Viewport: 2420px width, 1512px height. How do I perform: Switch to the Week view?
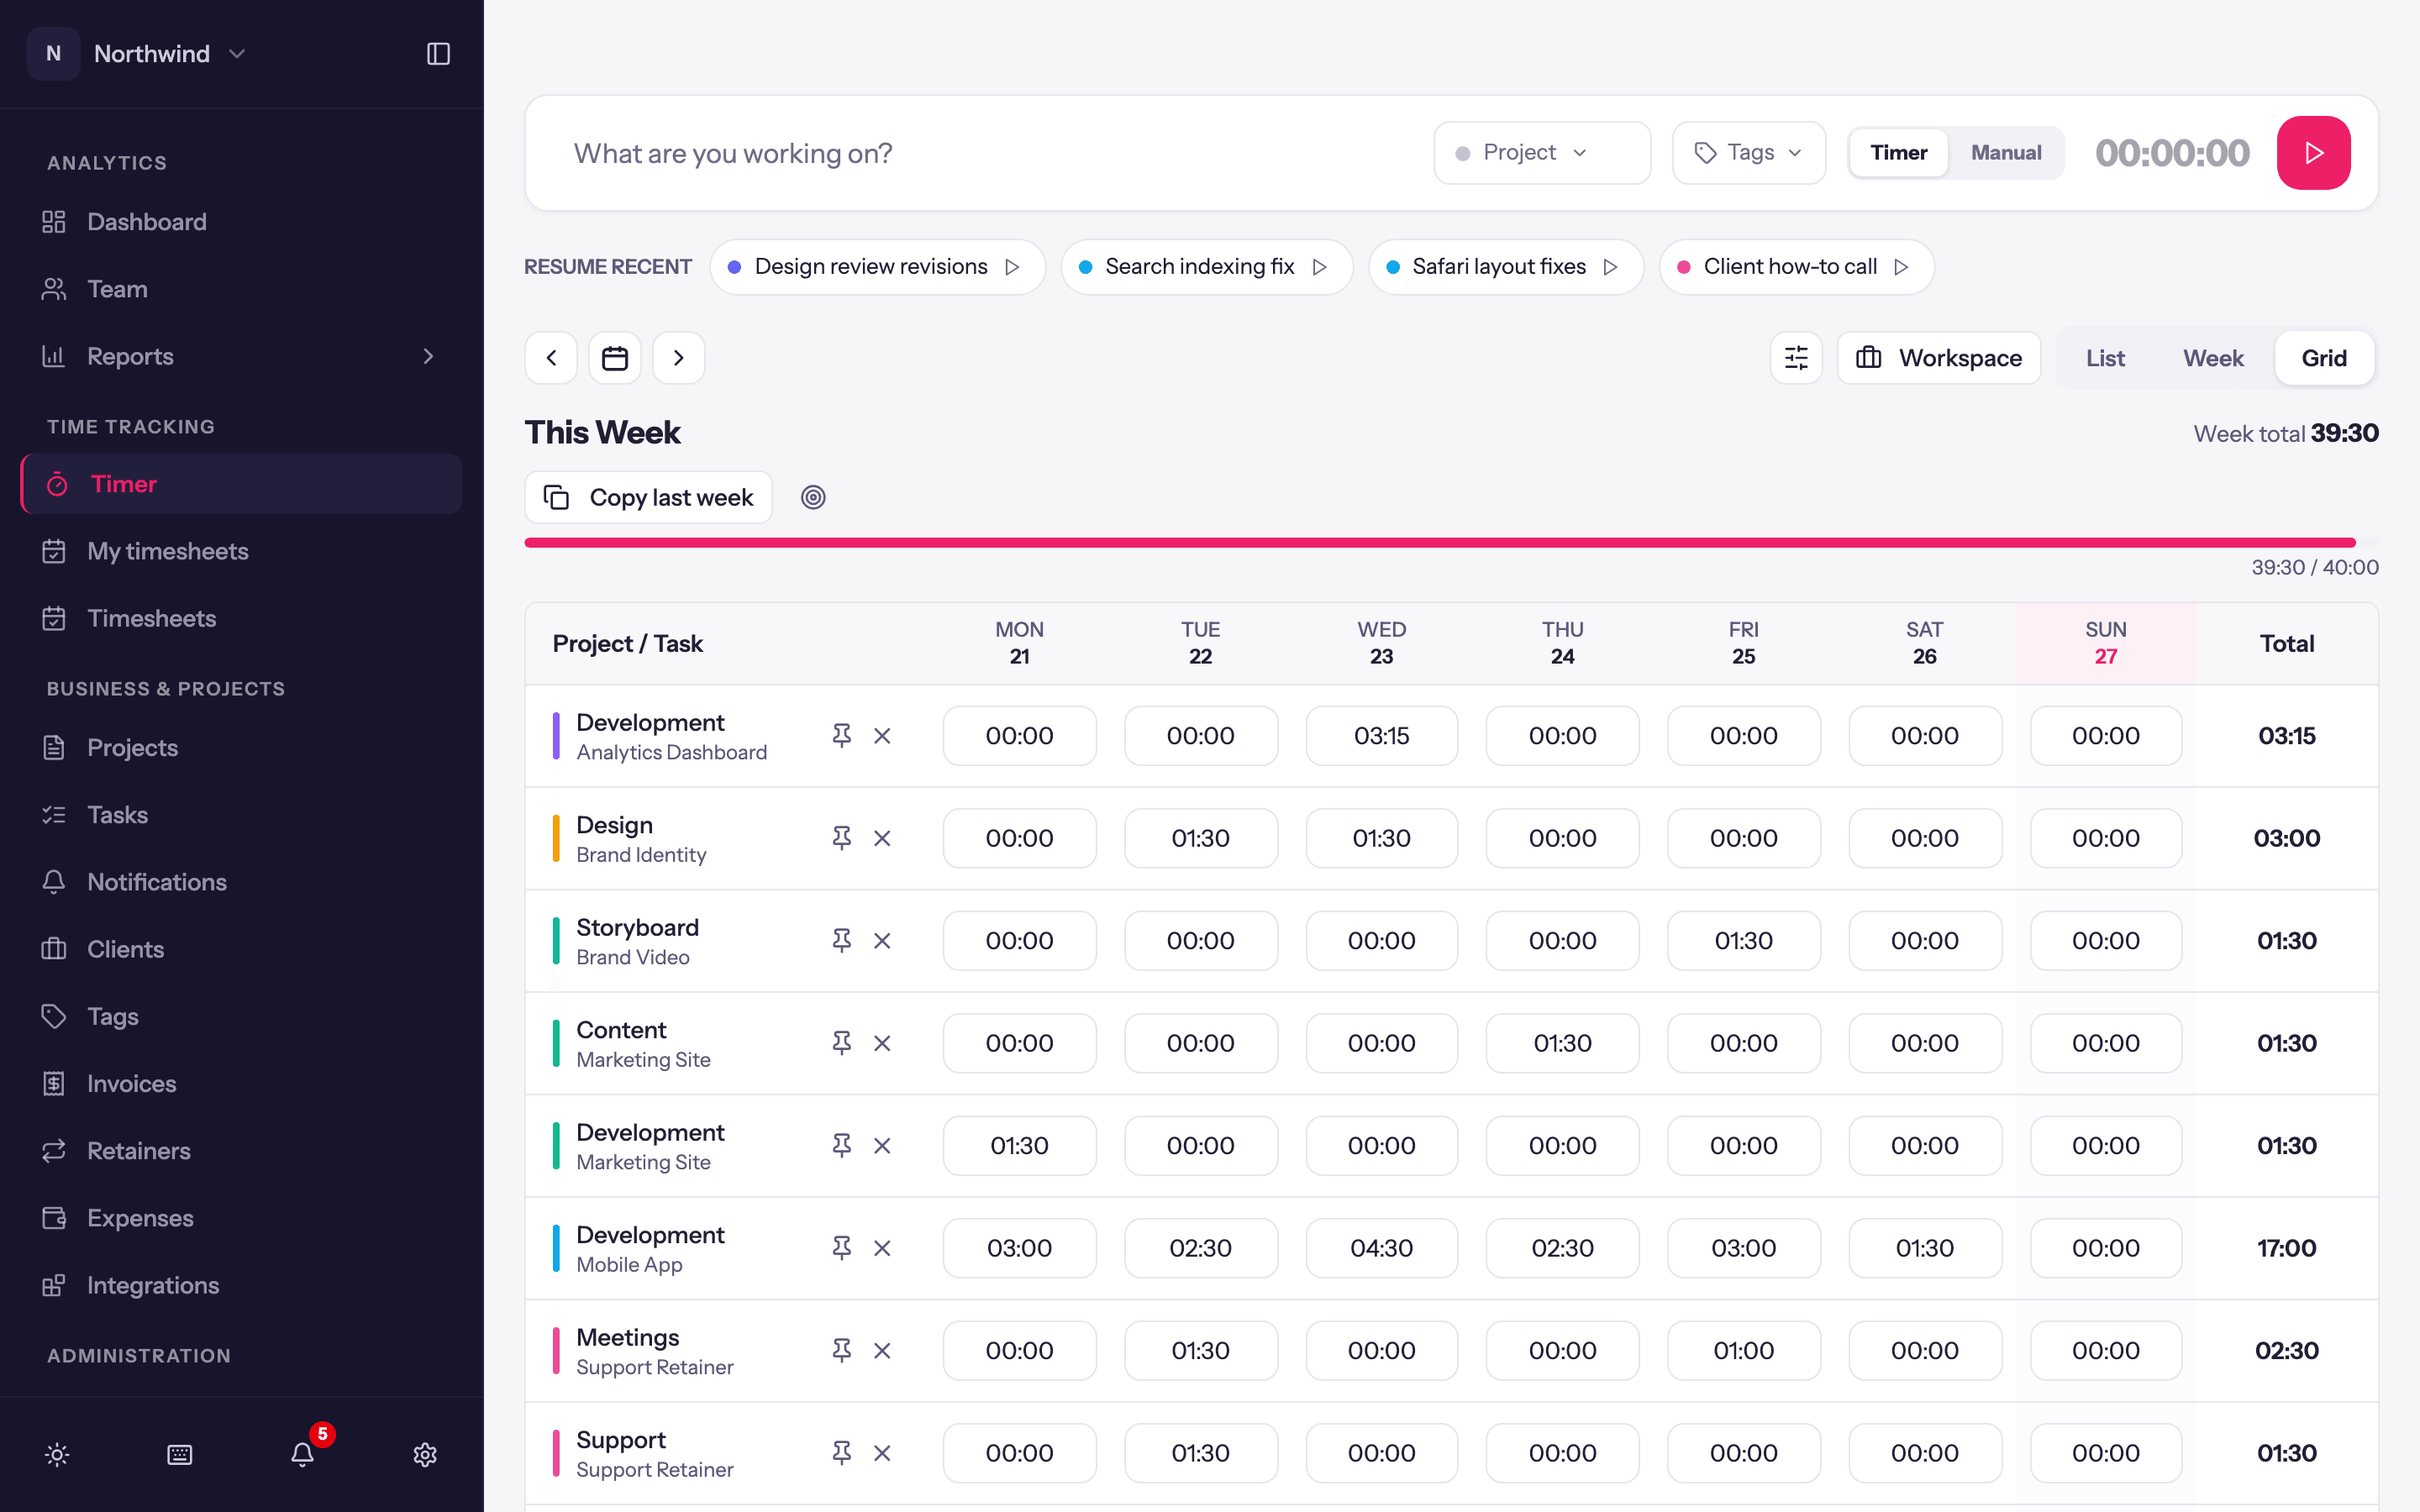click(x=2213, y=358)
